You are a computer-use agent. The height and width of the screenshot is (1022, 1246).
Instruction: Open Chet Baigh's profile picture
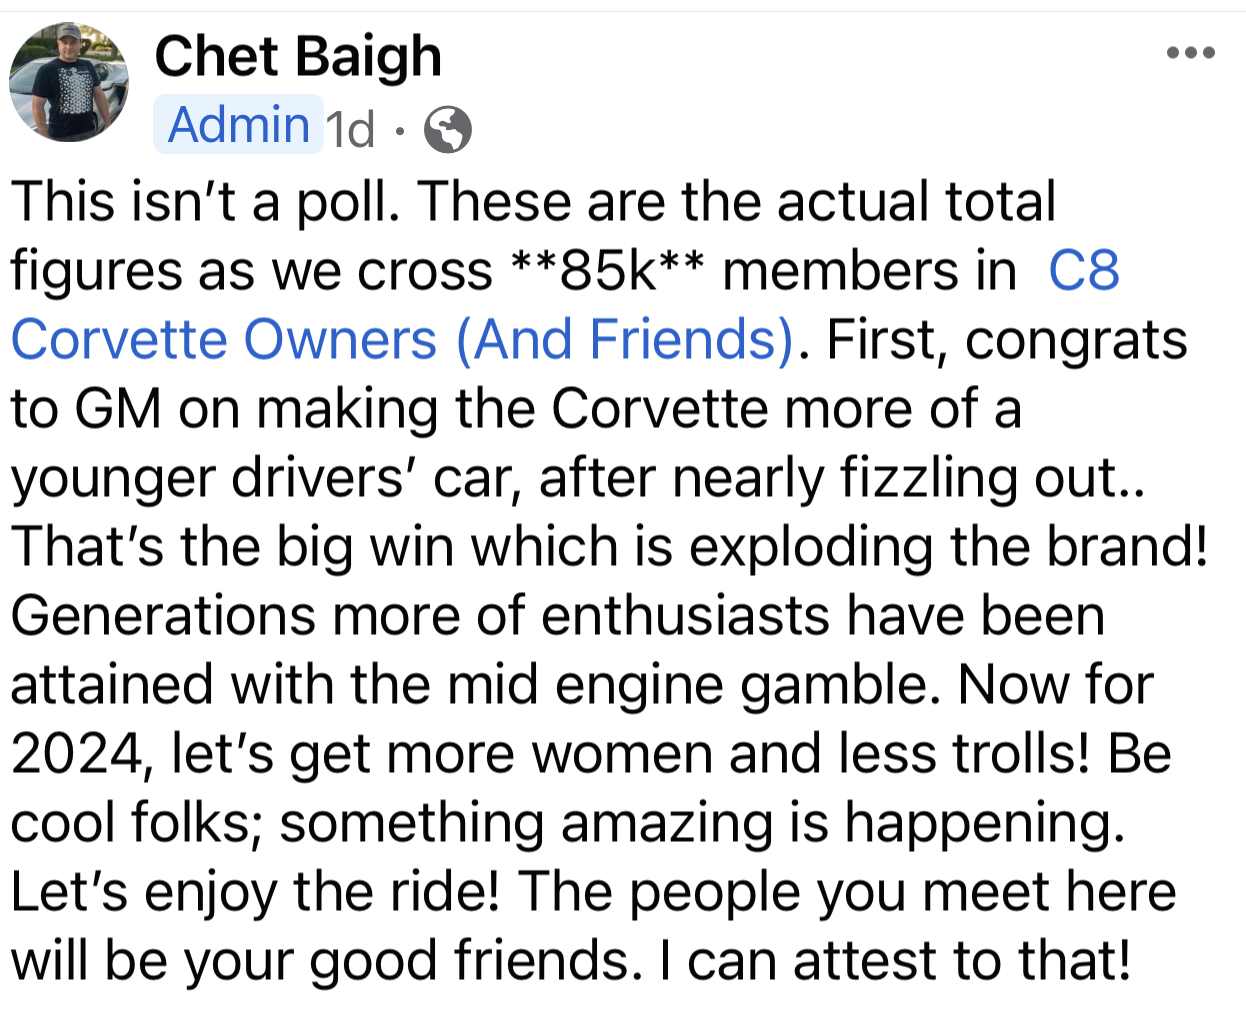(x=69, y=82)
